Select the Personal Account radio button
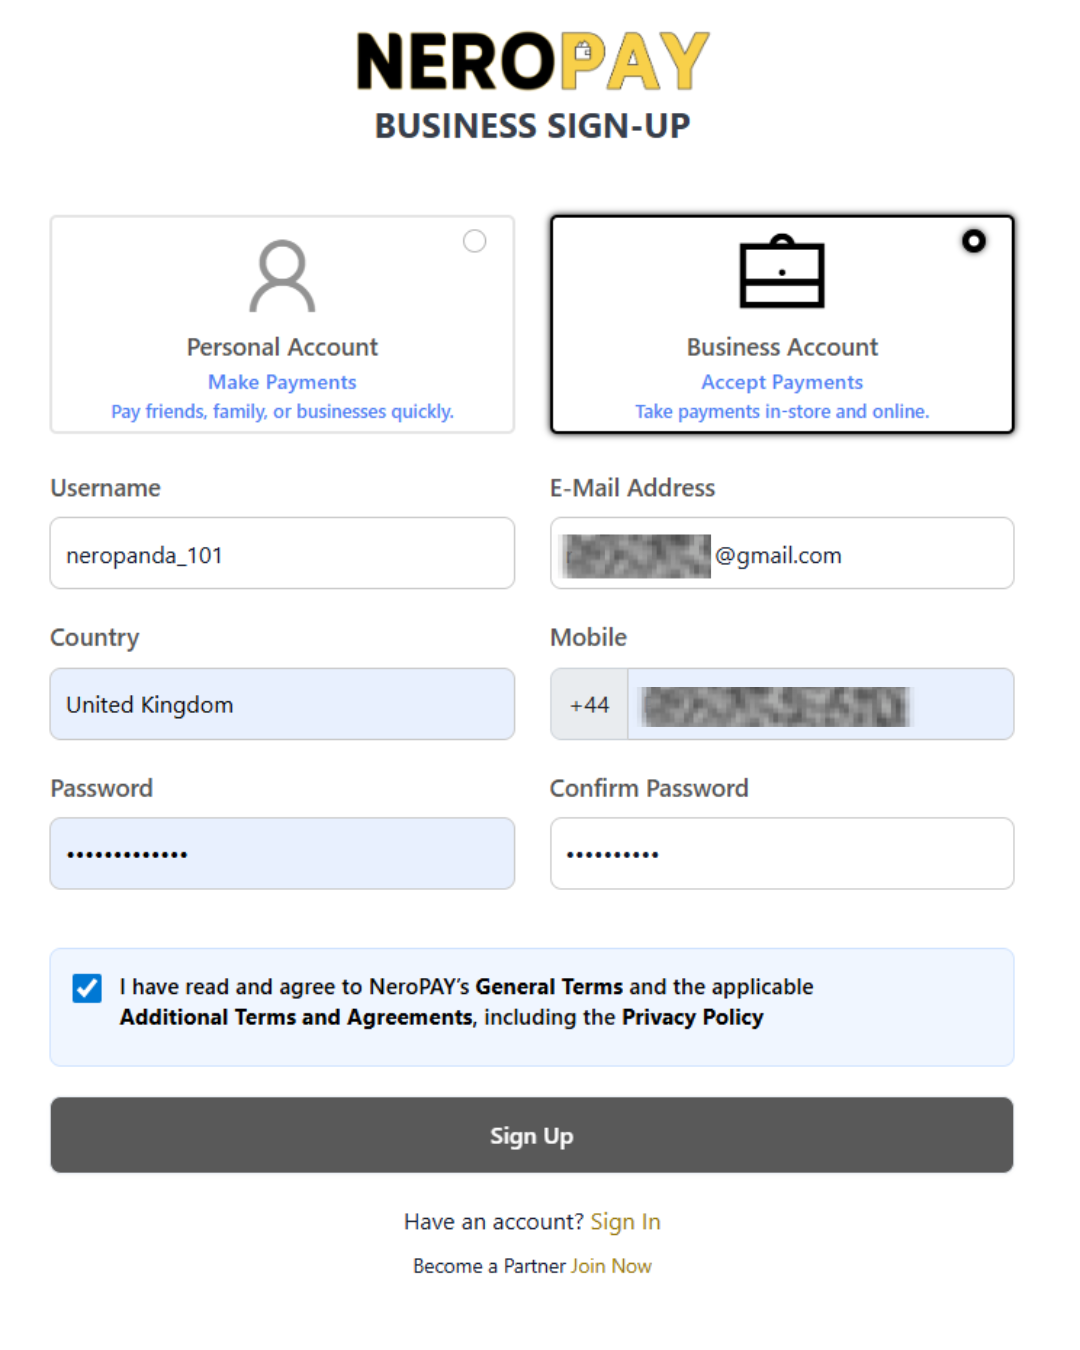The width and height of the screenshot is (1080, 1350). click(474, 240)
